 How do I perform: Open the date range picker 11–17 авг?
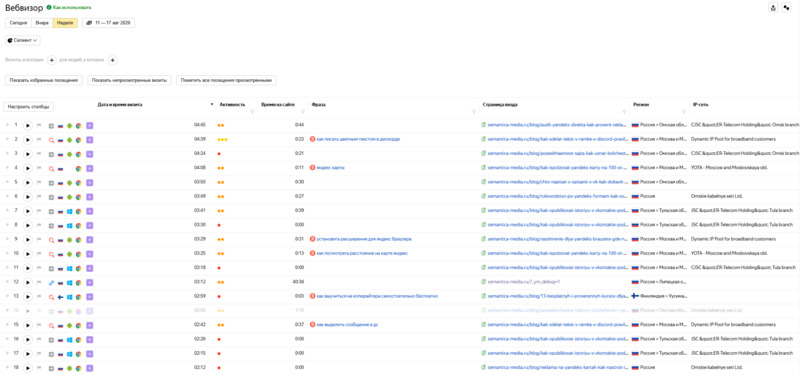(108, 23)
